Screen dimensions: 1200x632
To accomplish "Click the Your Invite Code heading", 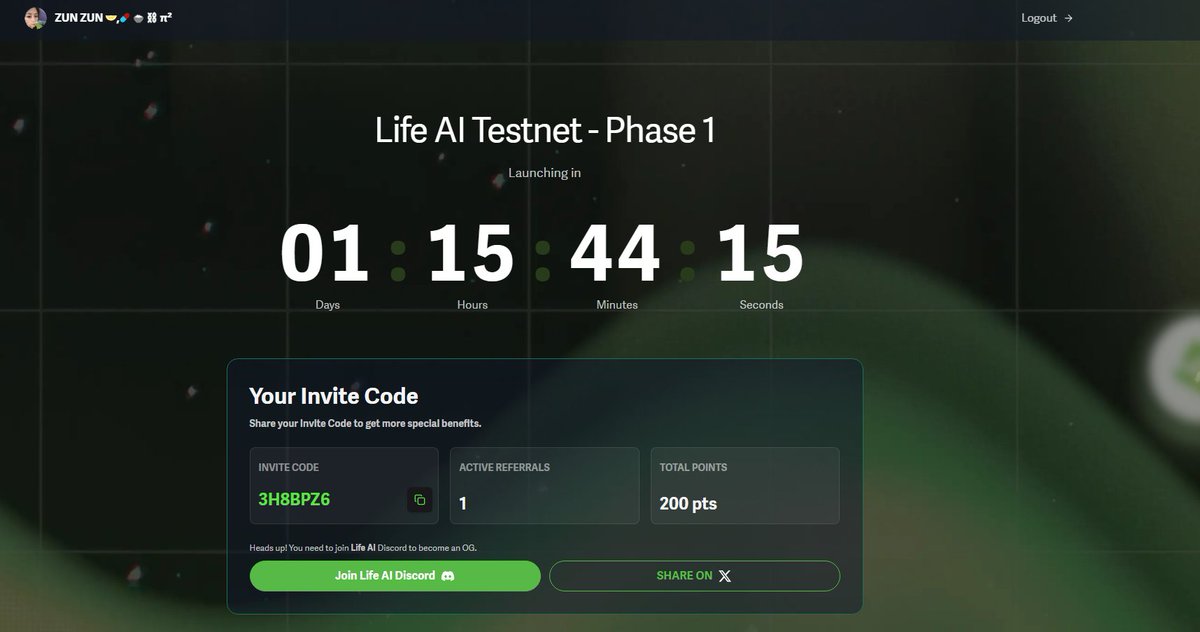I will tap(333, 396).
